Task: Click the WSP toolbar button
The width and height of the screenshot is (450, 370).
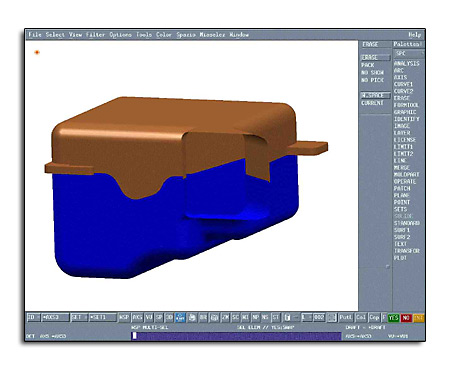Action: pyautogui.click(x=124, y=317)
